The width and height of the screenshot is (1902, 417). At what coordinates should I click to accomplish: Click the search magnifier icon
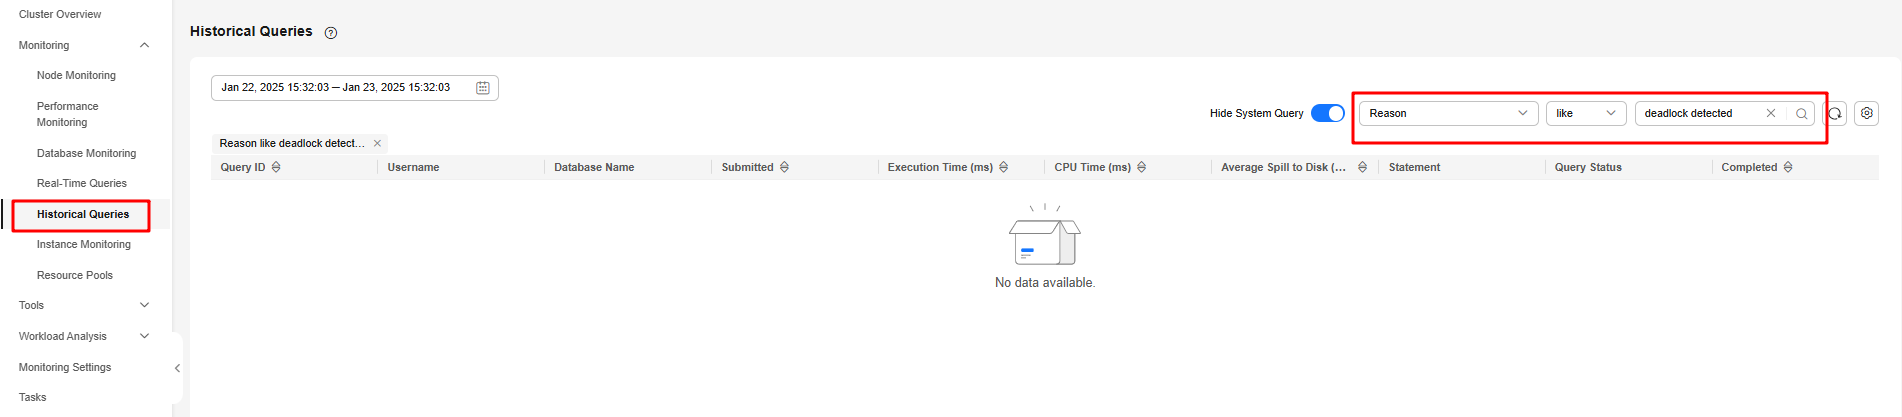pyautogui.click(x=1801, y=114)
